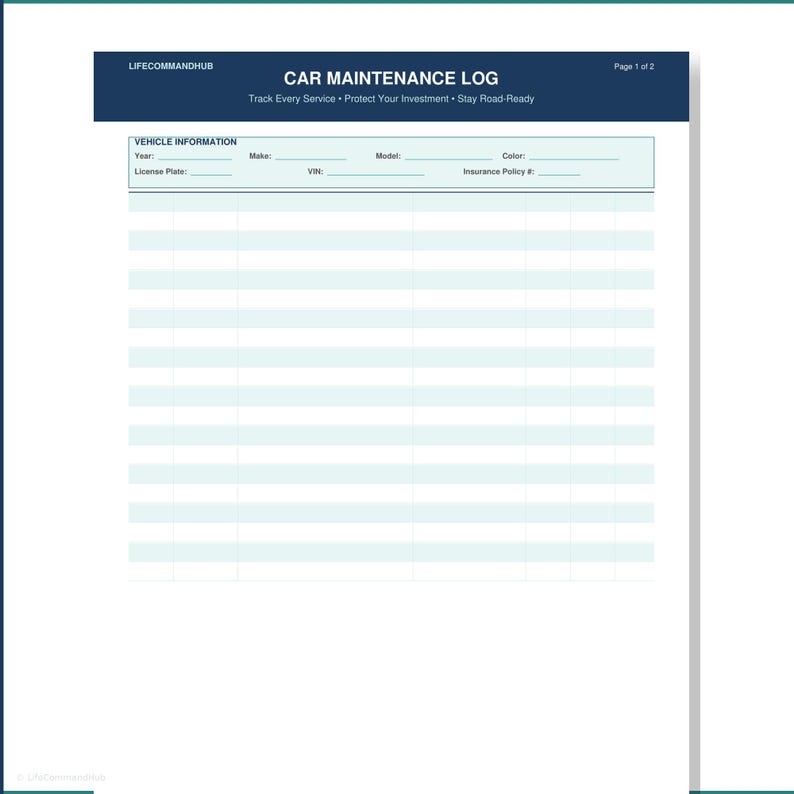Select the CAR MAINTENANCE LOG title
This screenshot has width=794, height=794.
tap(391, 78)
